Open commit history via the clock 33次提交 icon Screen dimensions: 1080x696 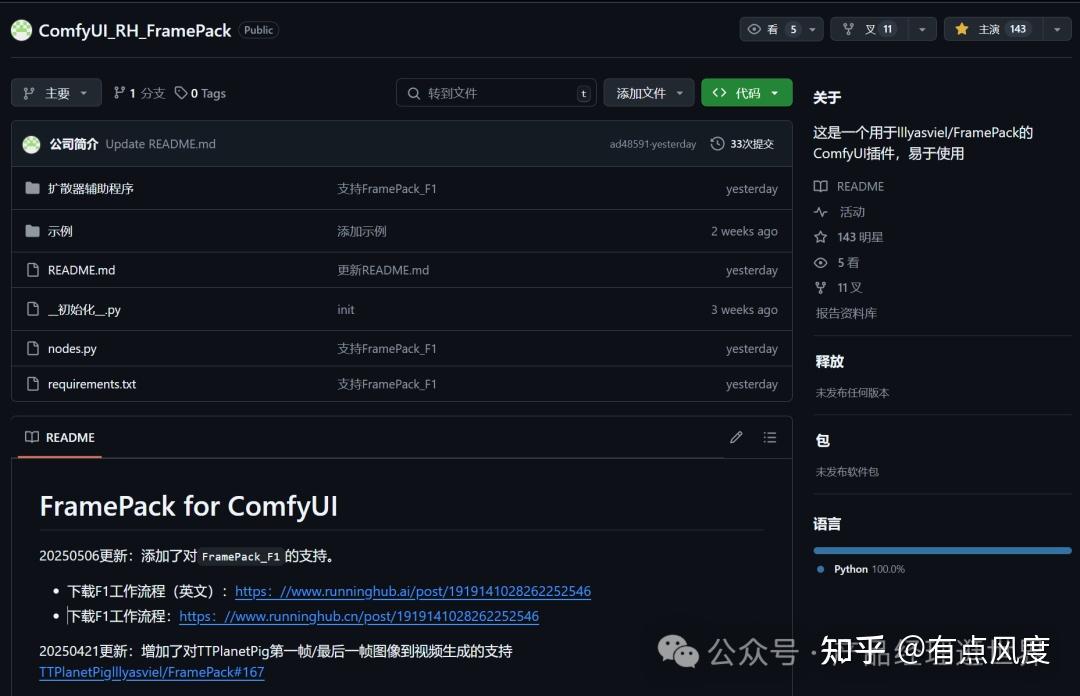click(718, 143)
